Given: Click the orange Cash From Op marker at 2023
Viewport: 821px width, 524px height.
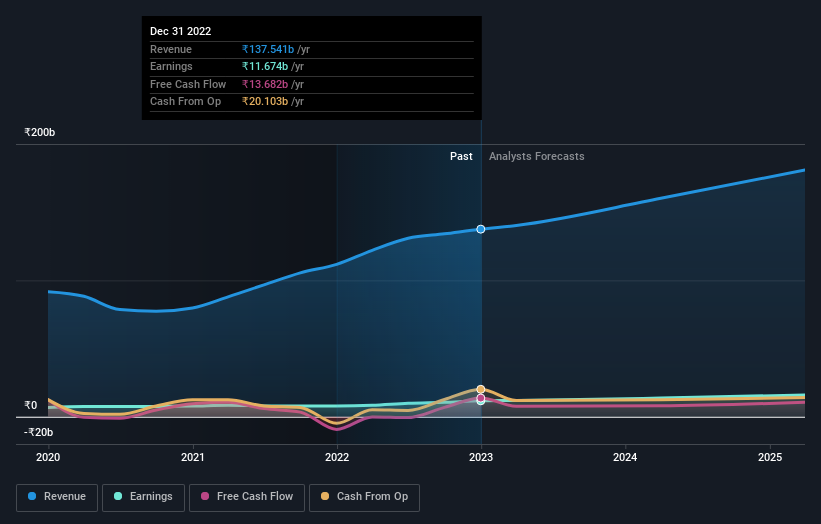Looking at the screenshot, I should 481,389.
